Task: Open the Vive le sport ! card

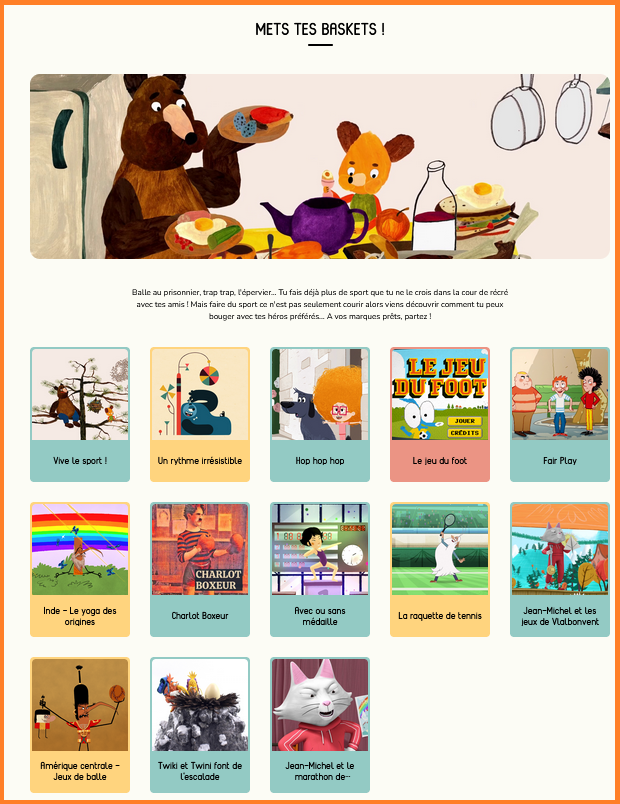Action: tap(80, 414)
